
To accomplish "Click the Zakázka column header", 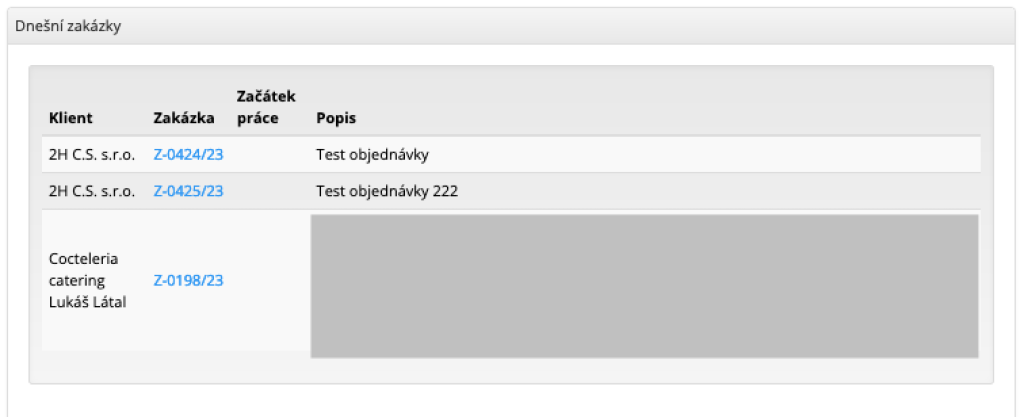I will point(184,118).
